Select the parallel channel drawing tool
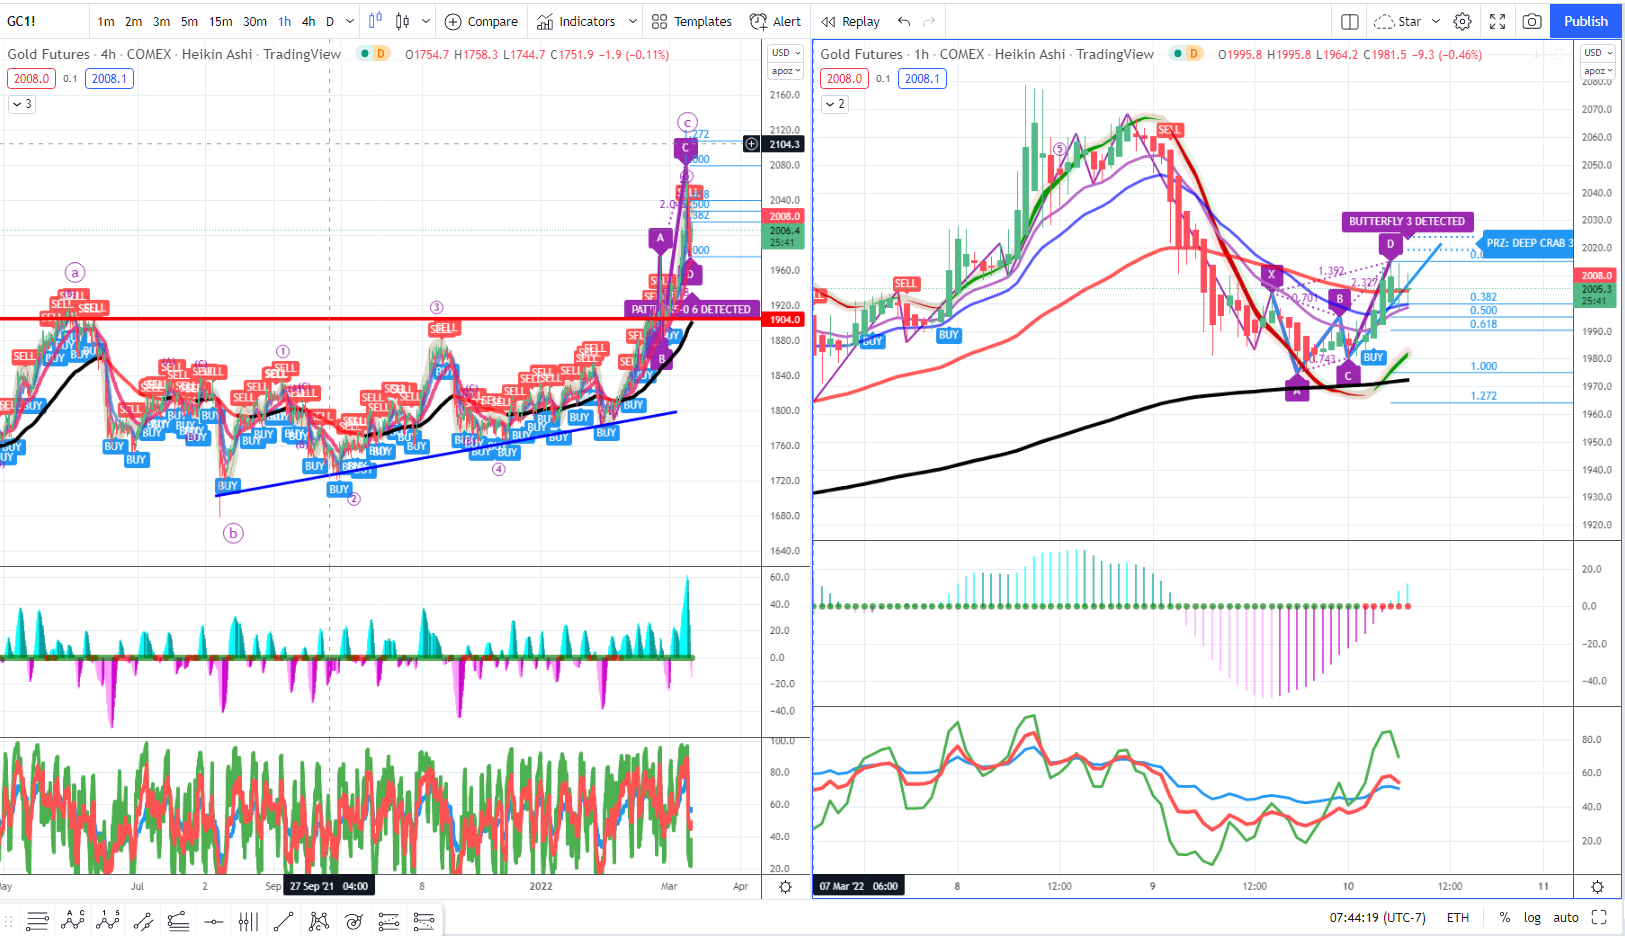The width and height of the screenshot is (1625, 936). point(143,921)
